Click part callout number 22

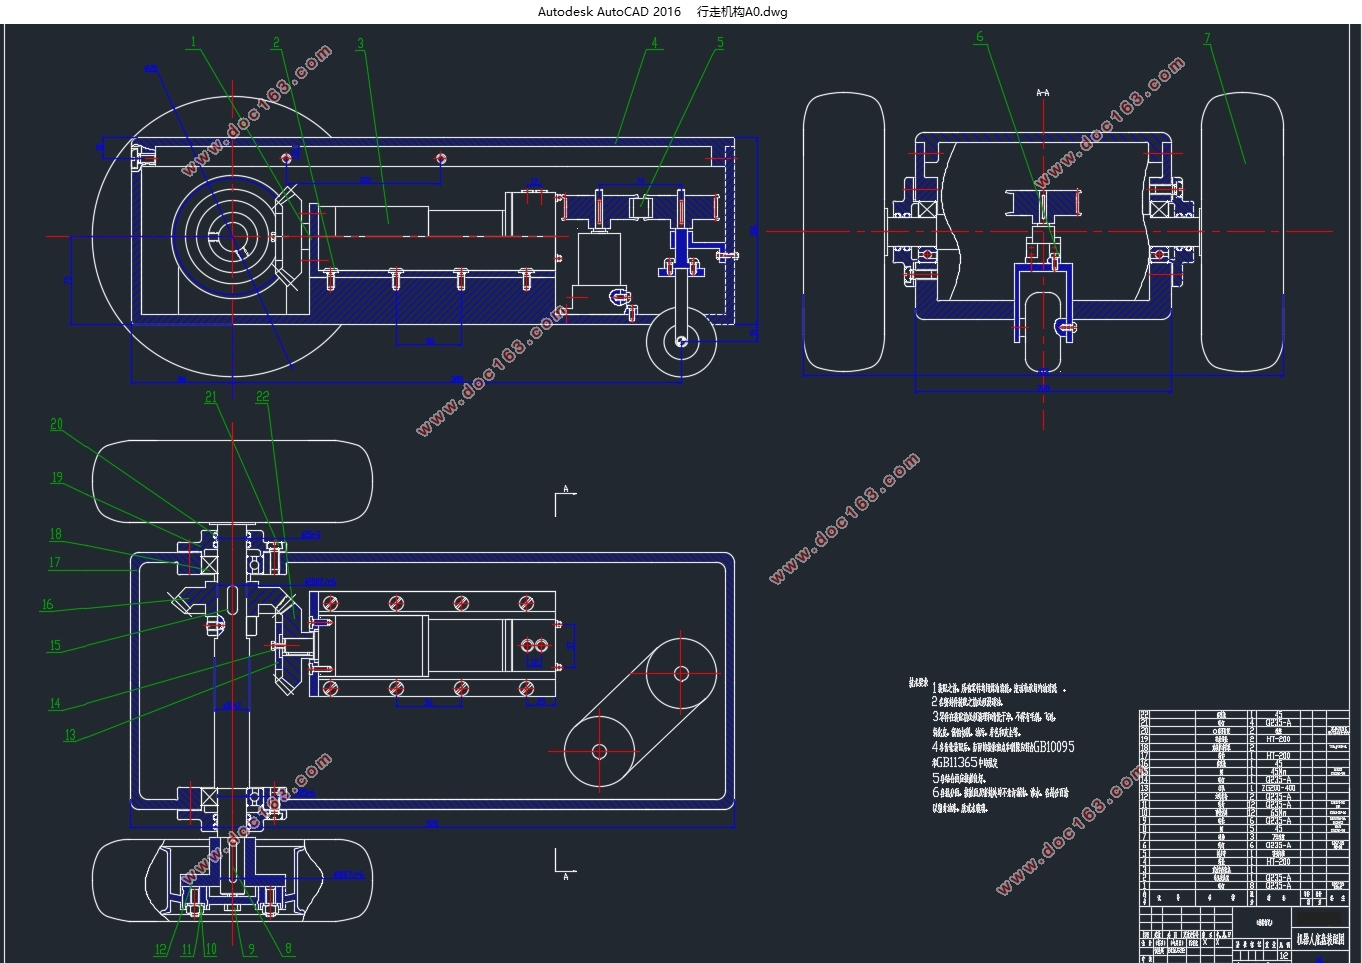tap(262, 397)
